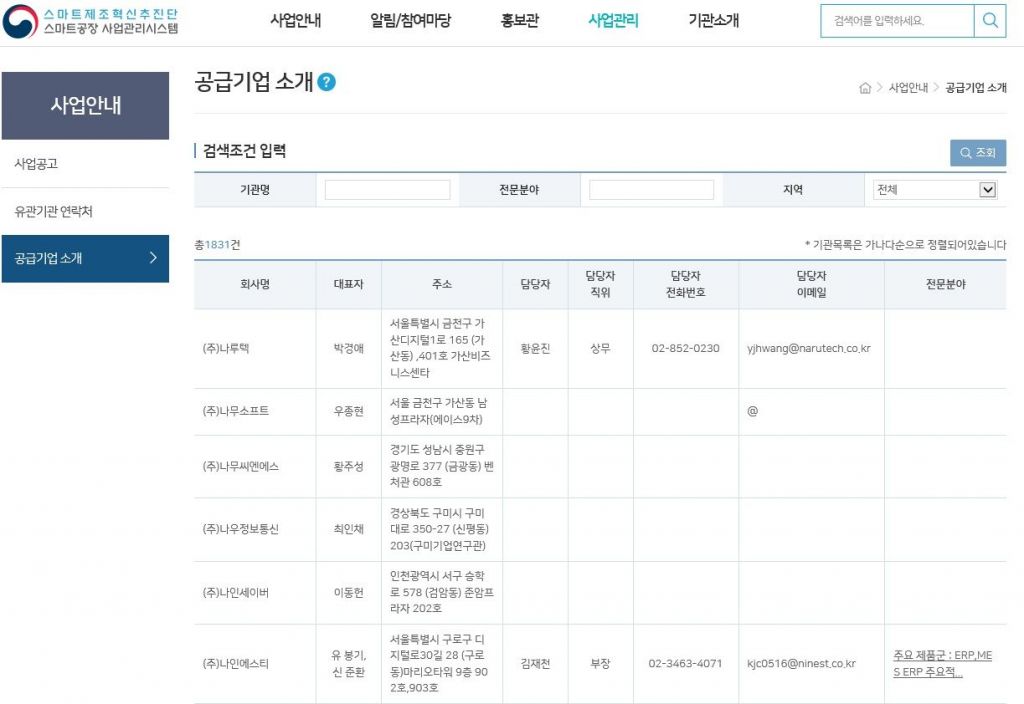Click the home breadcrumb icon
1024x704 pixels.
pyautogui.click(x=864, y=88)
